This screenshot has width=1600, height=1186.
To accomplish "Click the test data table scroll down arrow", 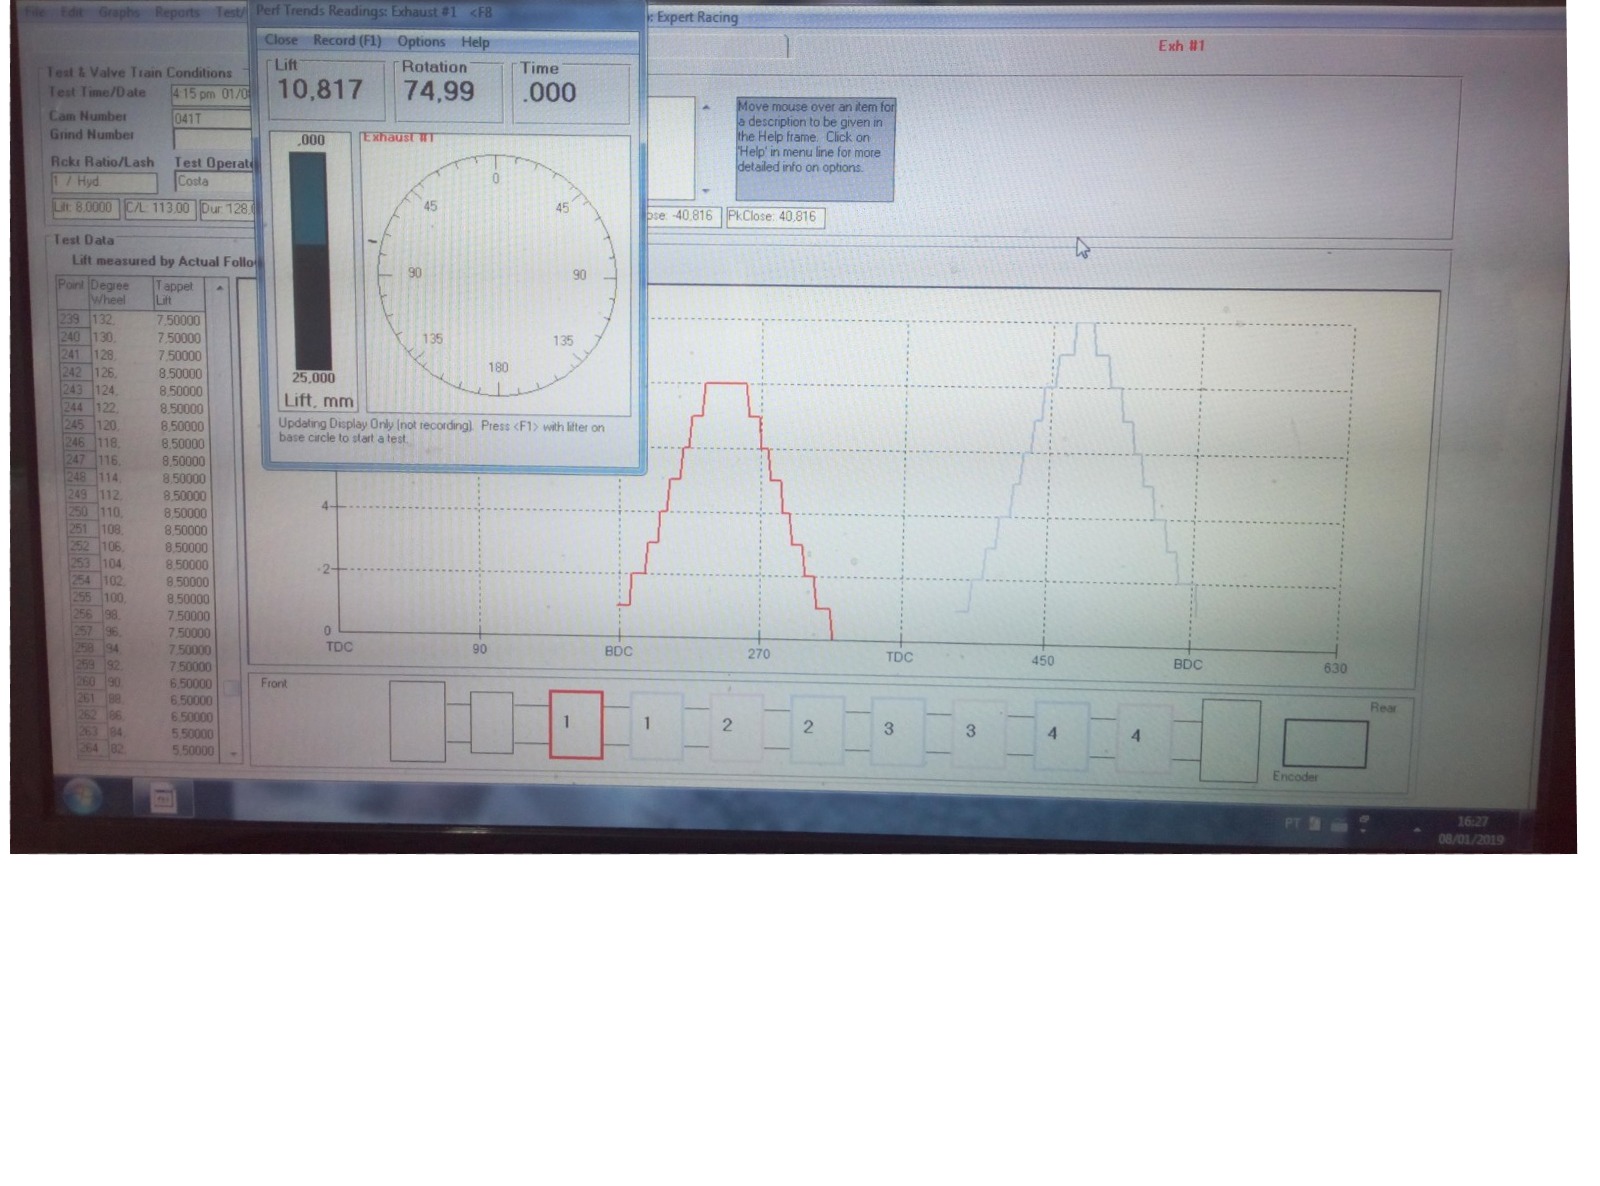I will 233,753.
